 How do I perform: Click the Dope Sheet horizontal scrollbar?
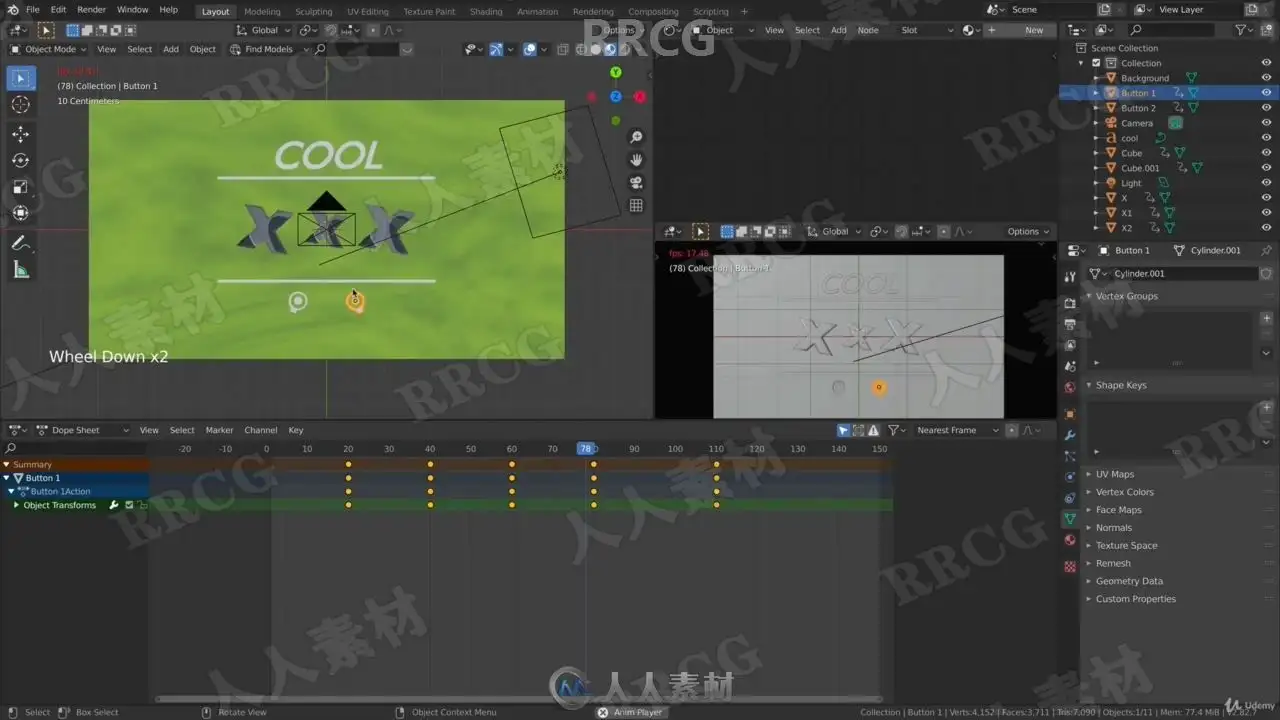click(518, 699)
